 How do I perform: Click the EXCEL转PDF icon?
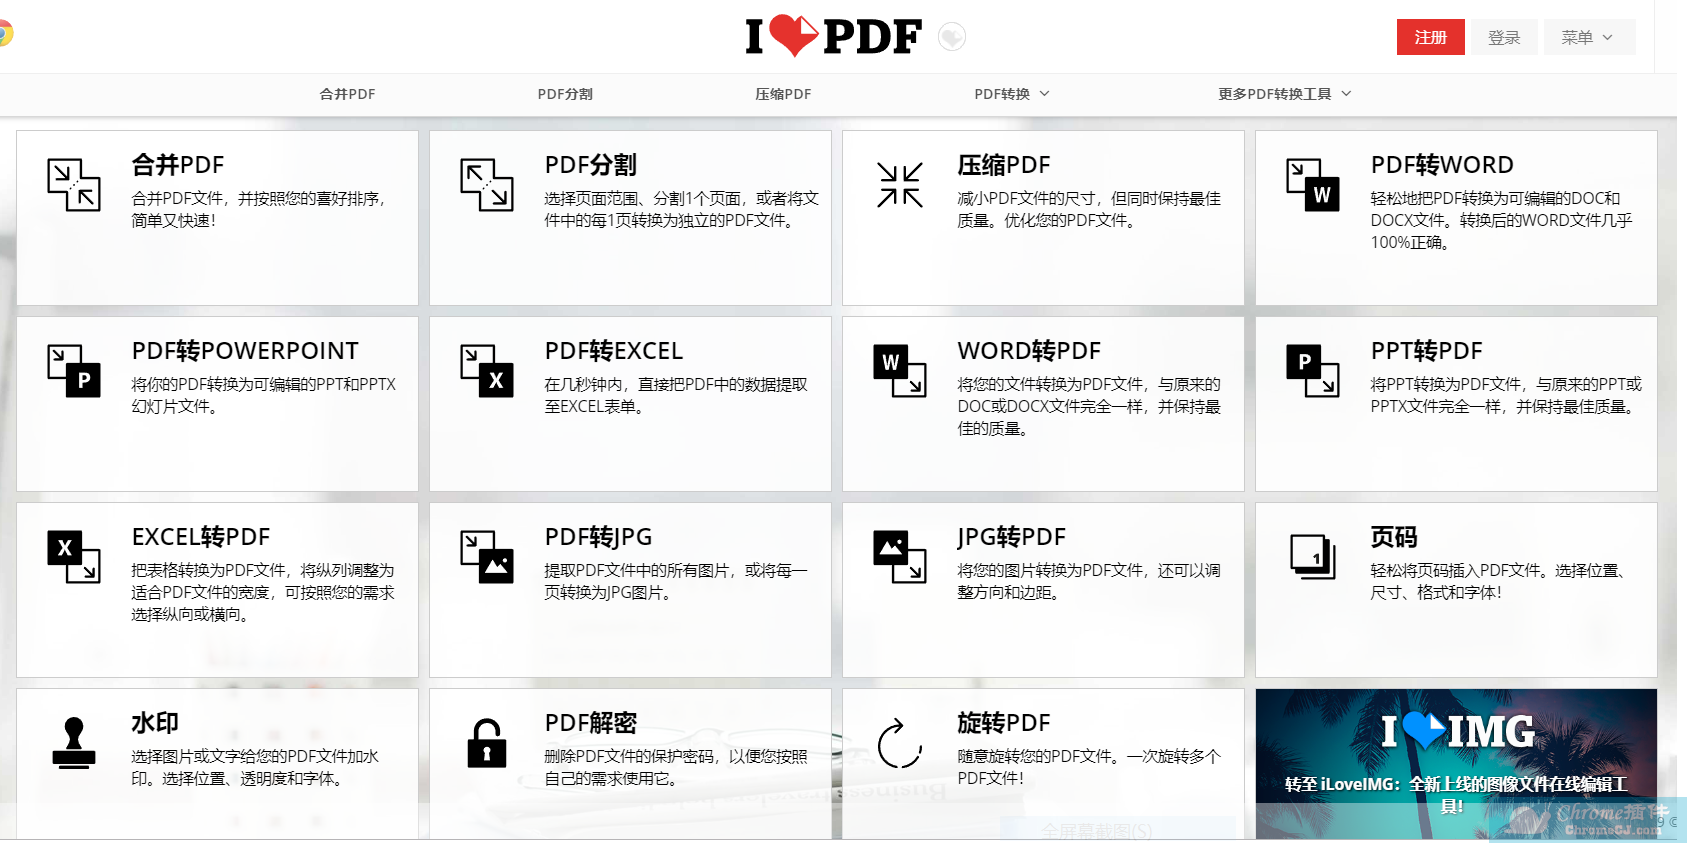point(74,557)
